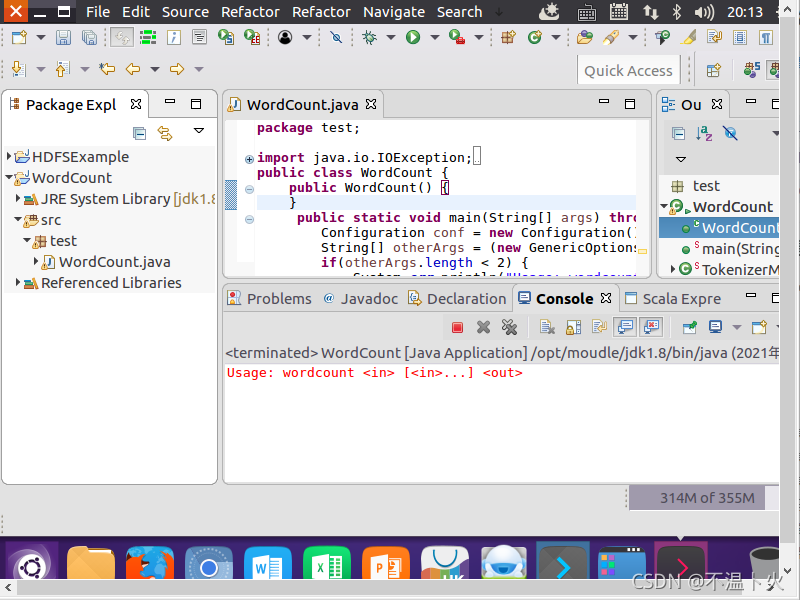Toggle Link with Editor in Package Explorer
Screen dimensions: 800x600
[165, 134]
